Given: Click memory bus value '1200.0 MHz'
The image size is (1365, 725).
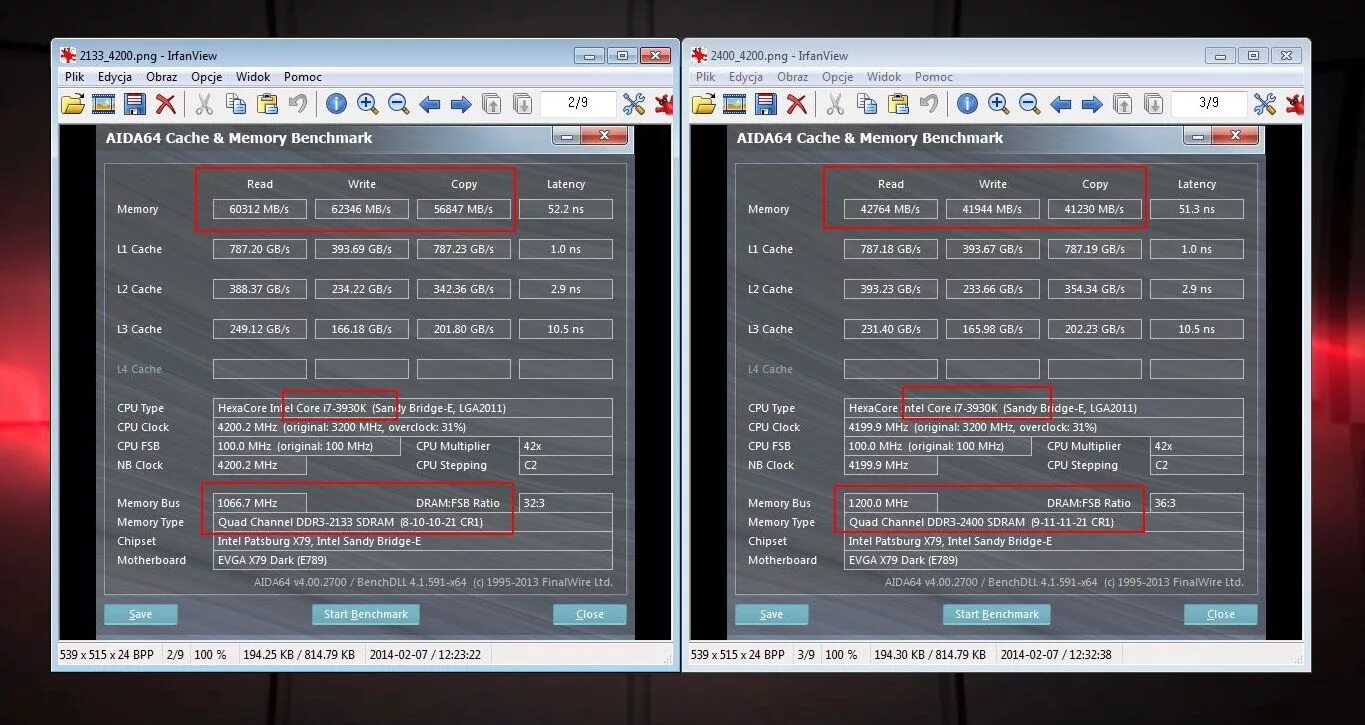Looking at the screenshot, I should click(x=891, y=503).
